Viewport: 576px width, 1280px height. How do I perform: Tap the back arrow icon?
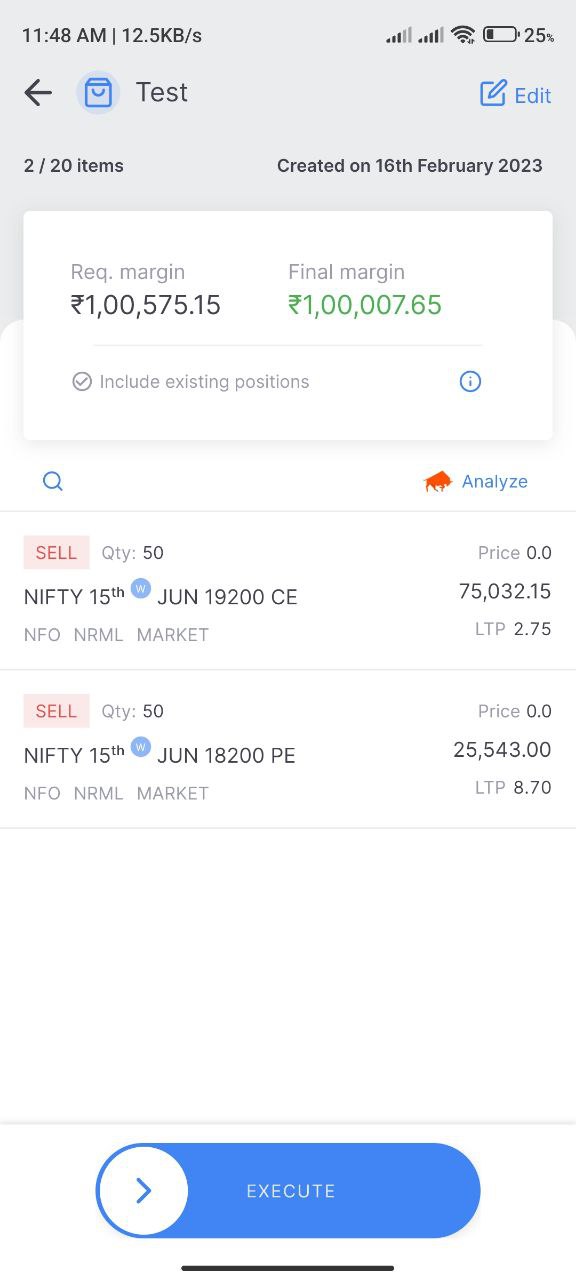(x=38, y=93)
